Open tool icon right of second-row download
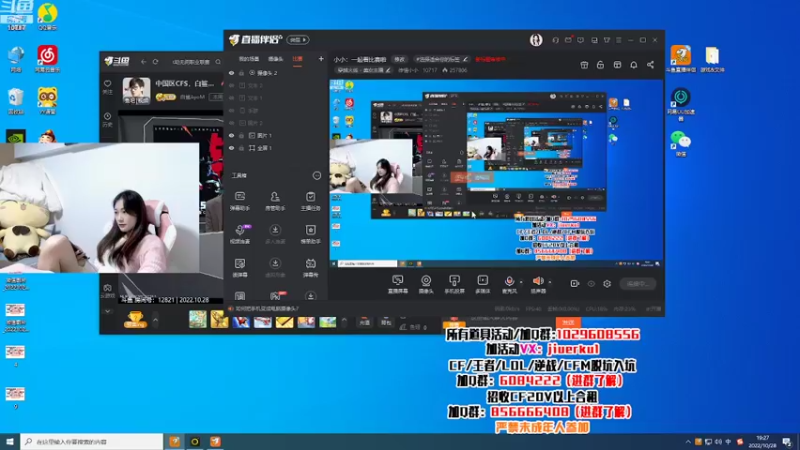Screen dimensions: 800x450 click(310, 234)
